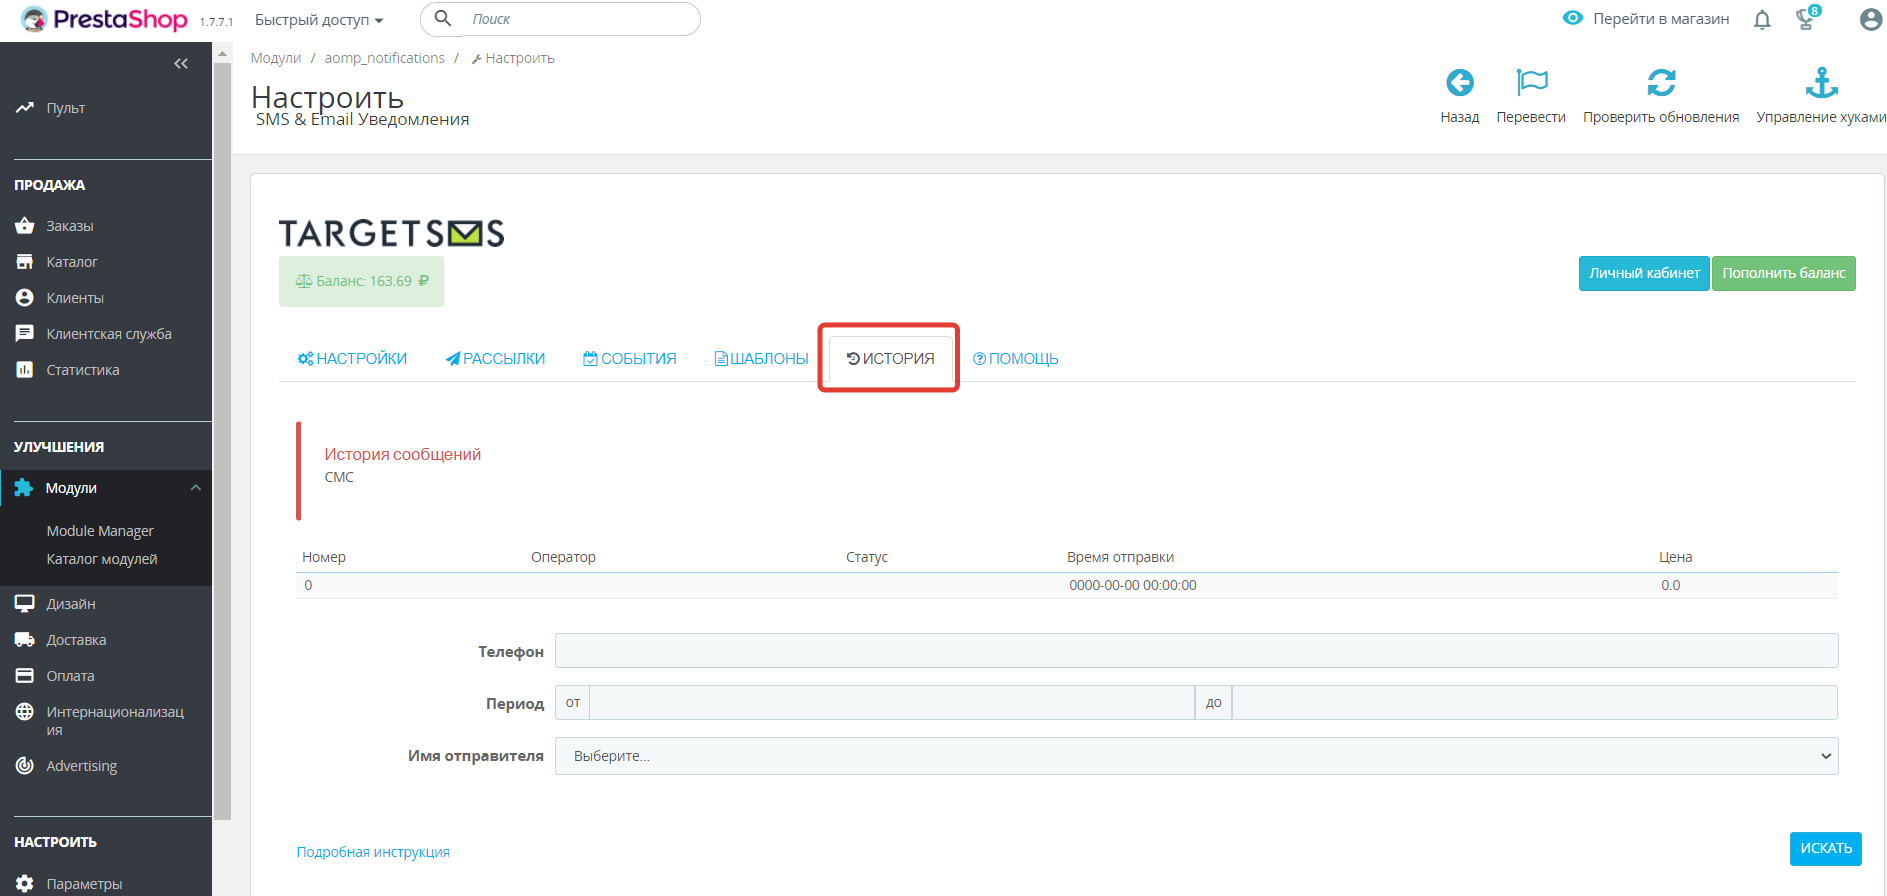Open Имя отправителя dropdown
This screenshot has width=1887, height=896.
coord(1196,756)
